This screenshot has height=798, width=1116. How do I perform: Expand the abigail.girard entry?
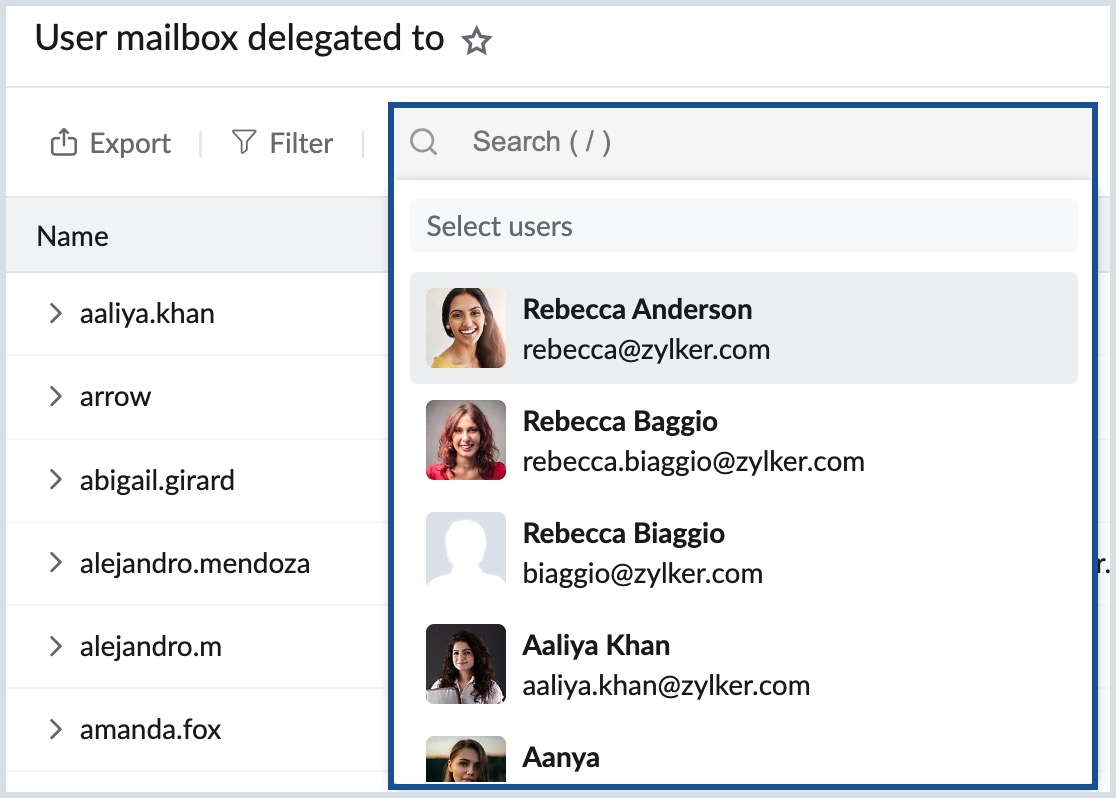pyautogui.click(x=56, y=480)
